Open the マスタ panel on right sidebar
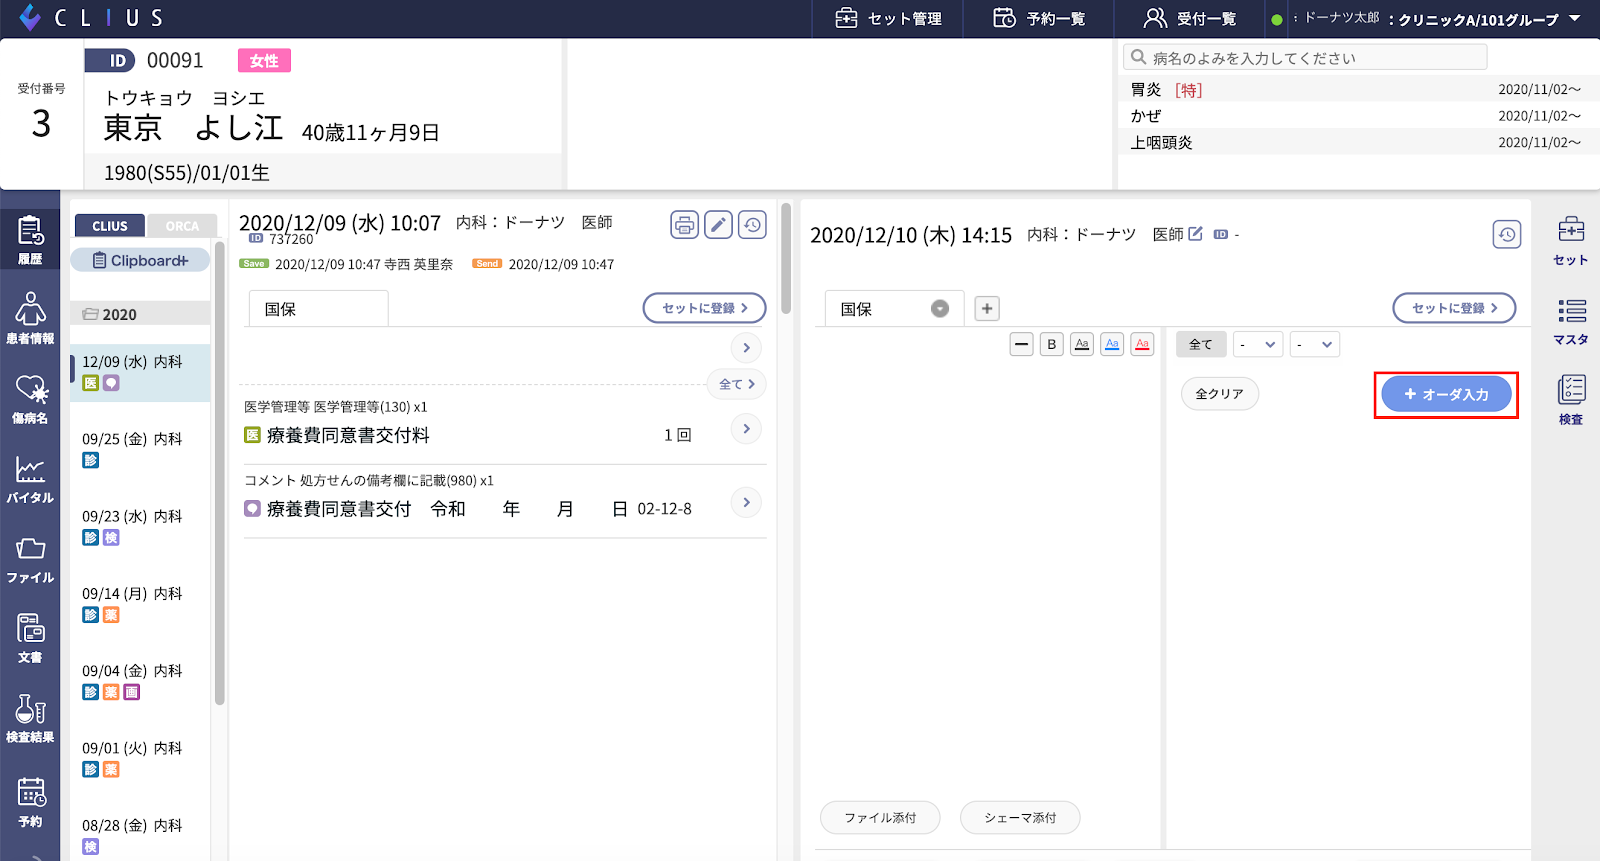The height and width of the screenshot is (861, 1600). pos(1571,321)
